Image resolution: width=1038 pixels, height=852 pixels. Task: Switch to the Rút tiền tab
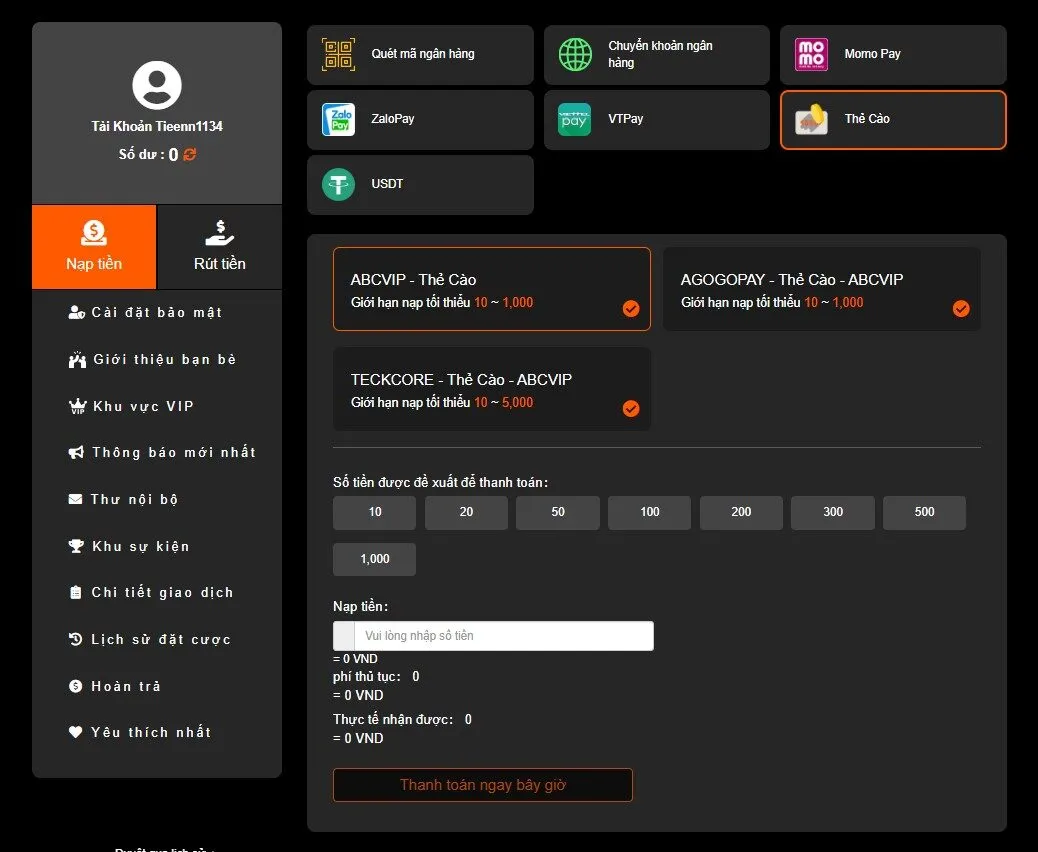pos(219,247)
